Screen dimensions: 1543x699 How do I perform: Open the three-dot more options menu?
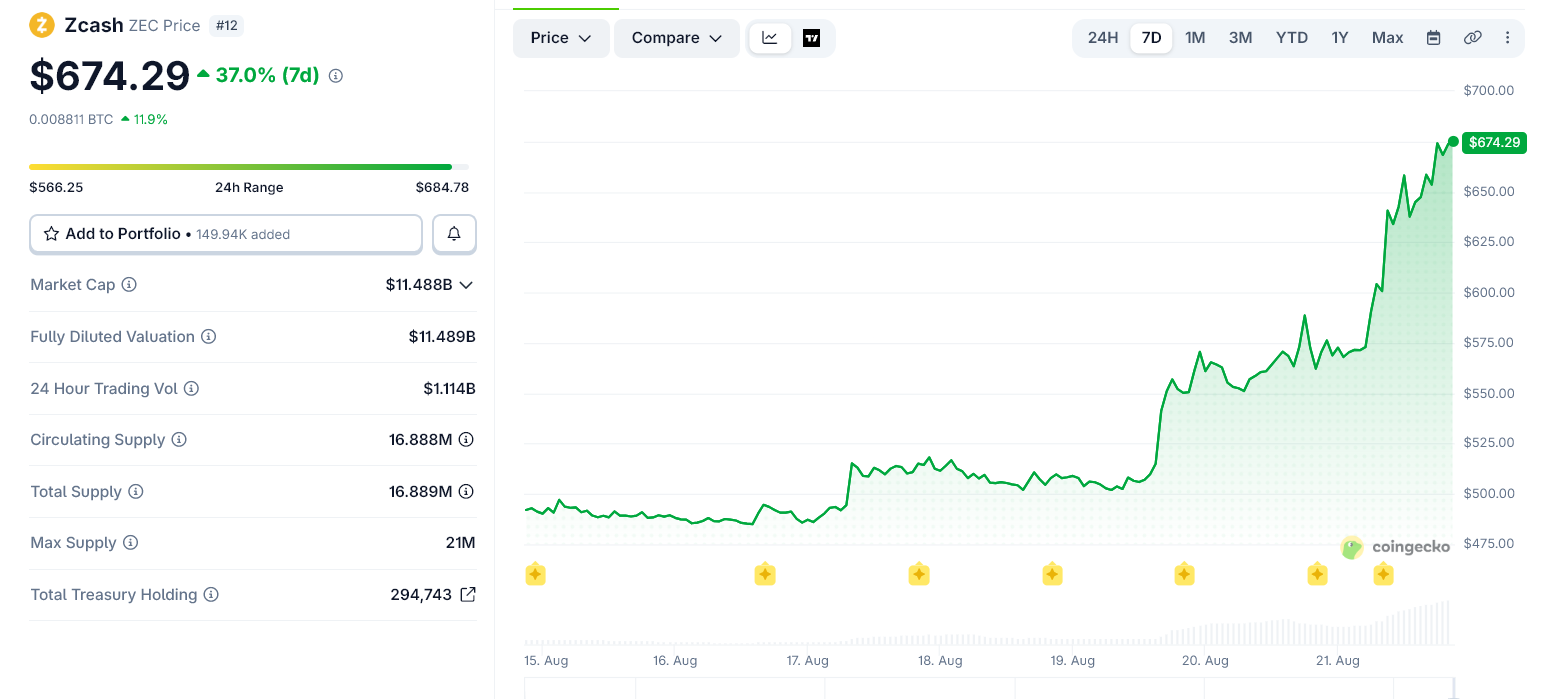tap(1508, 38)
